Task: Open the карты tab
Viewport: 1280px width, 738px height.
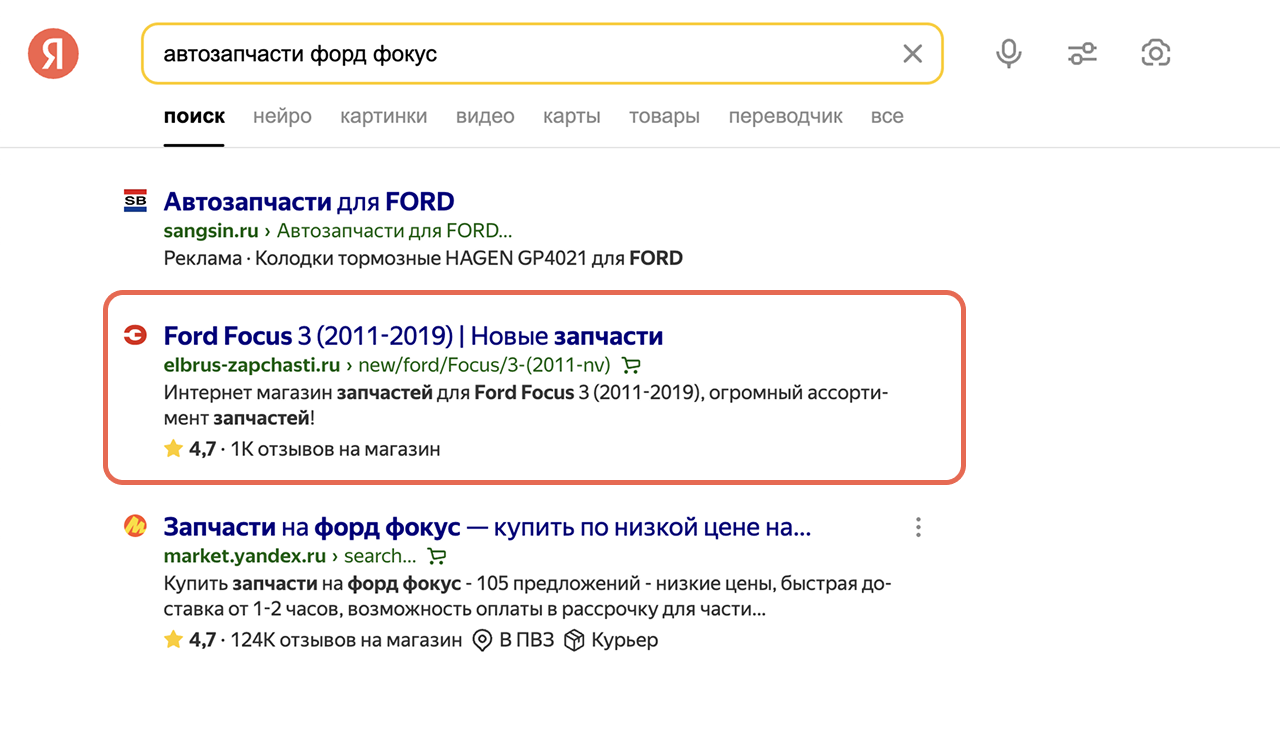Action: pyautogui.click(x=572, y=116)
